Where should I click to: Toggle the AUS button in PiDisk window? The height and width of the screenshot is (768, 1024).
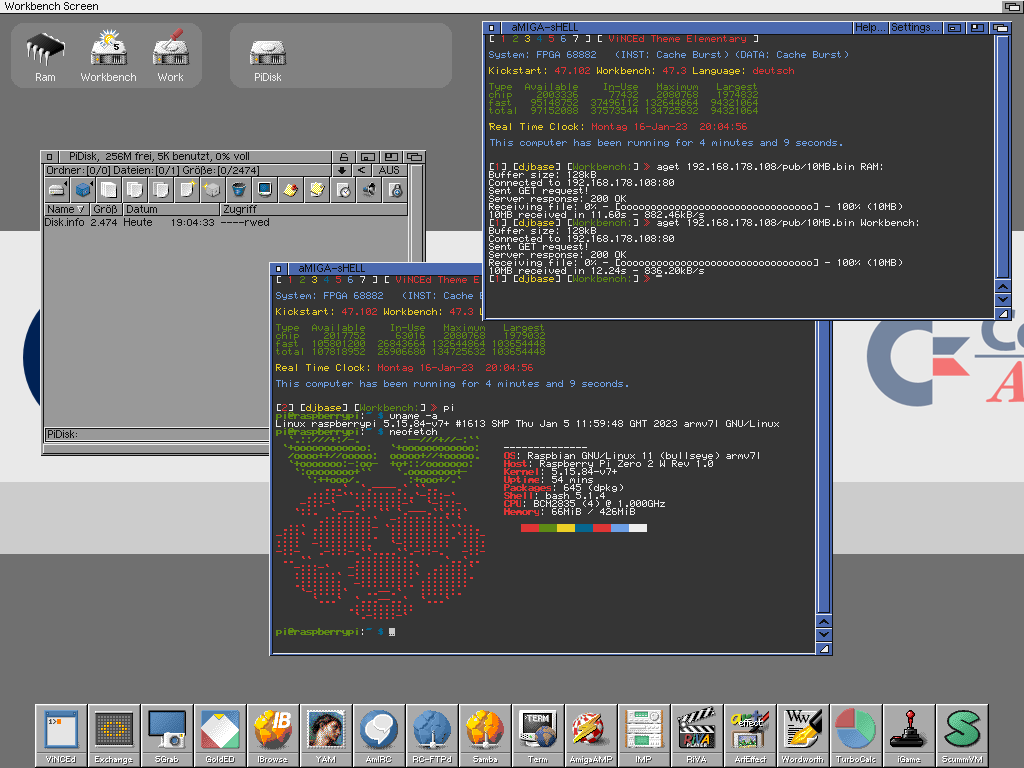389,170
